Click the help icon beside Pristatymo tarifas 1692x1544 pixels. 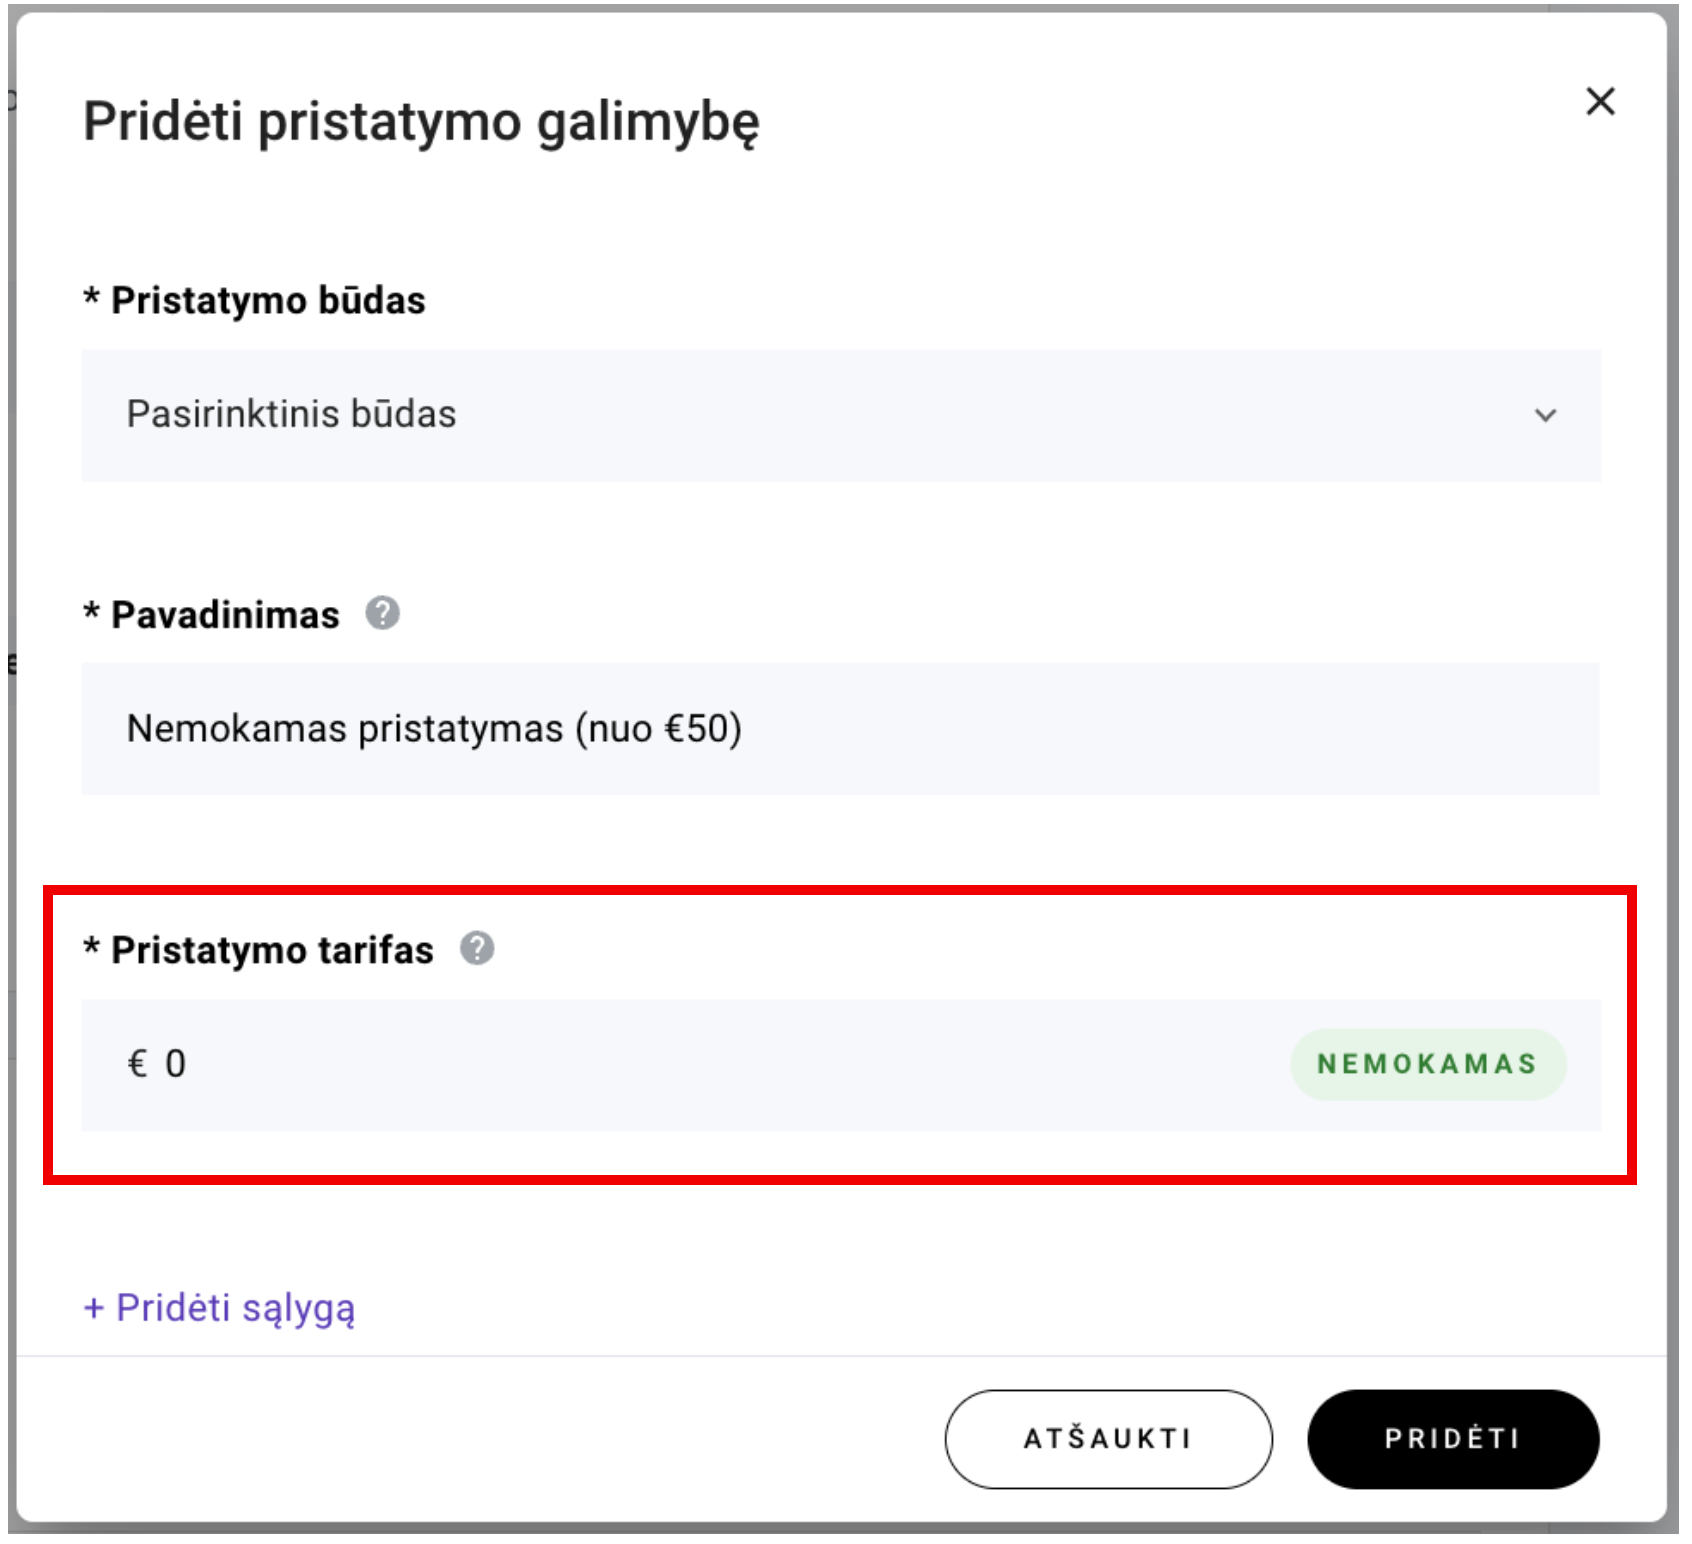(477, 951)
